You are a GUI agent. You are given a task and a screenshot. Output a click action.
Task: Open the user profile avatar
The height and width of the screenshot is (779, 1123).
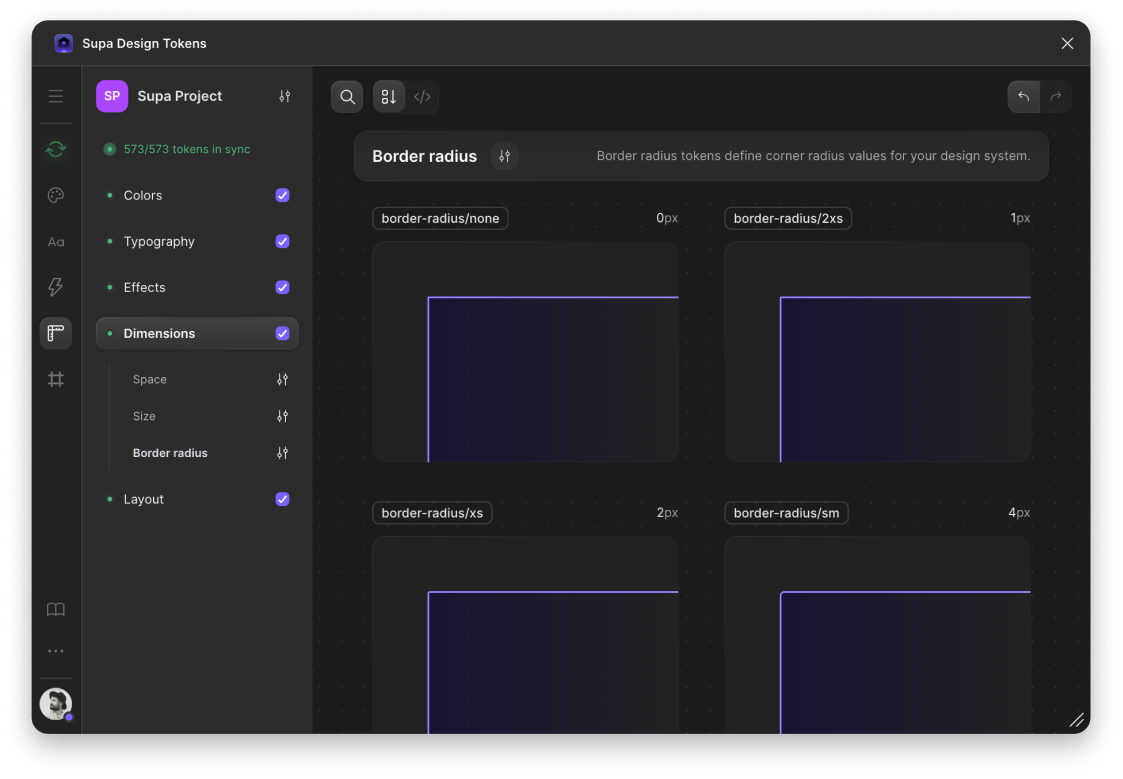click(56, 704)
